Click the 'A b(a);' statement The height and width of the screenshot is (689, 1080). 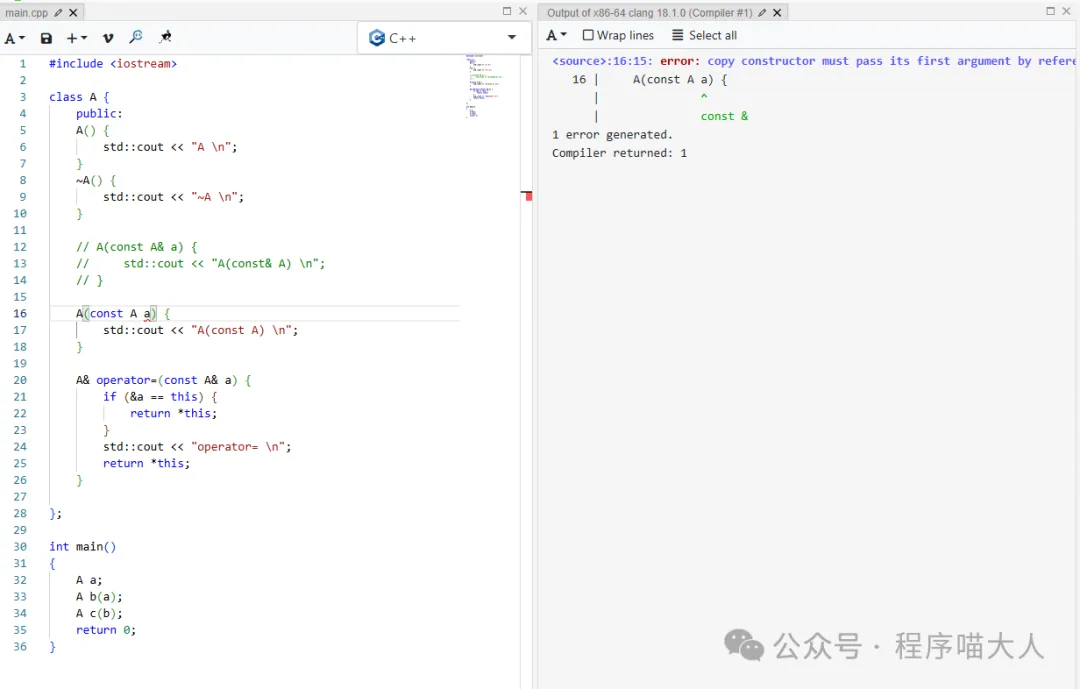(x=99, y=597)
